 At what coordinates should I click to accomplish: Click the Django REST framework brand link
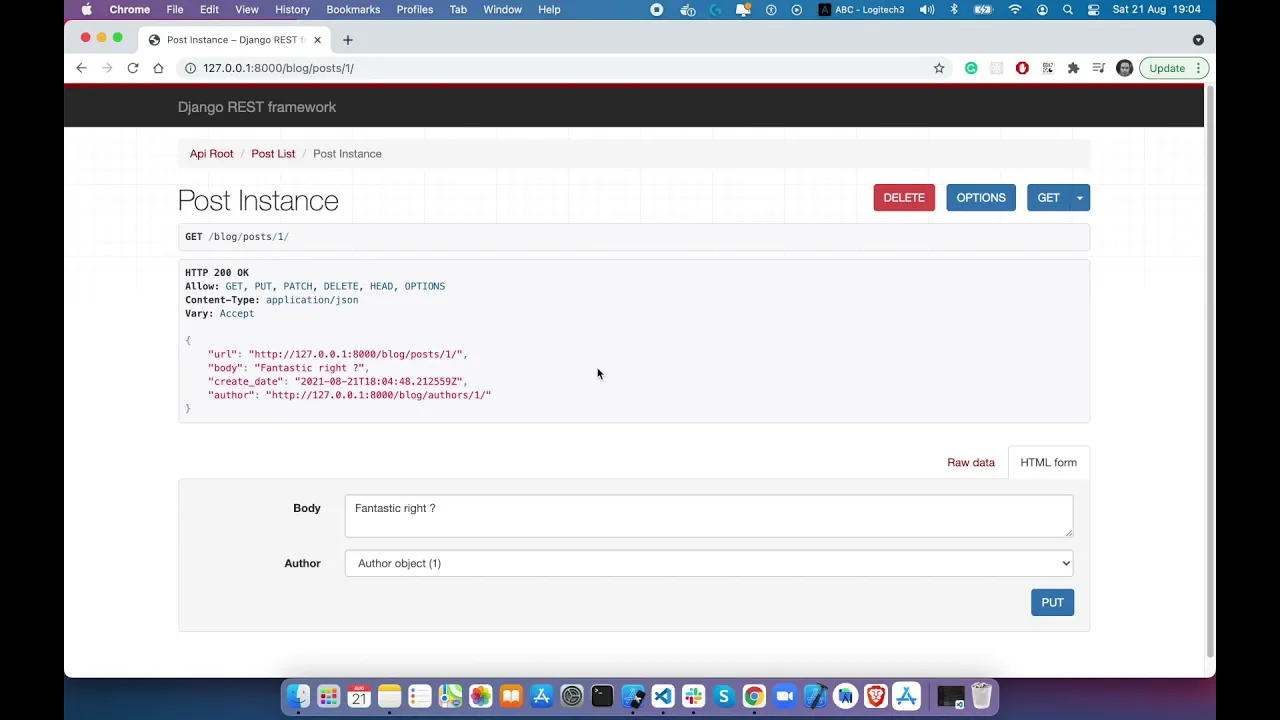[257, 107]
